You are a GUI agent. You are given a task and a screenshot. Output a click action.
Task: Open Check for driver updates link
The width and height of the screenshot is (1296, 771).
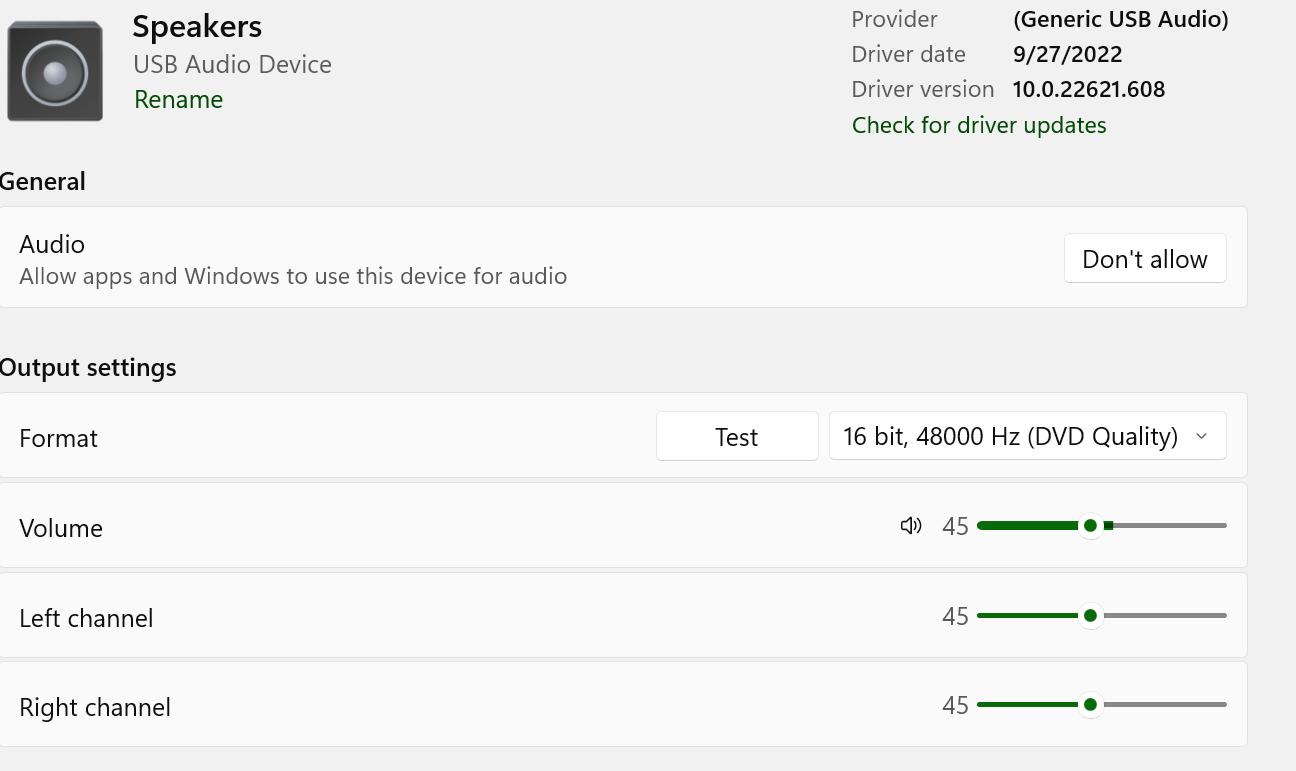(x=978, y=125)
